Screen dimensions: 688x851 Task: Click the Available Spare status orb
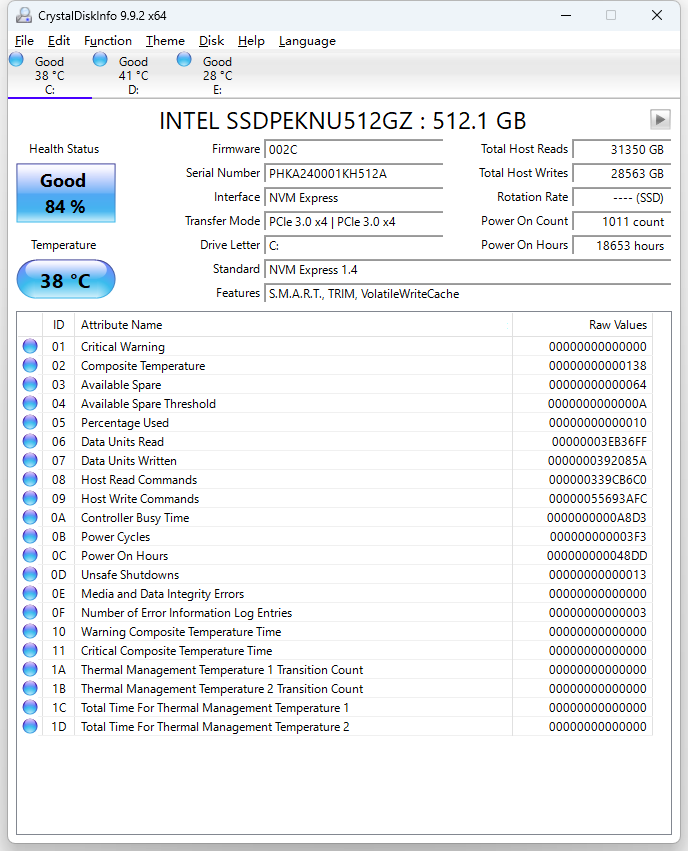click(30, 384)
